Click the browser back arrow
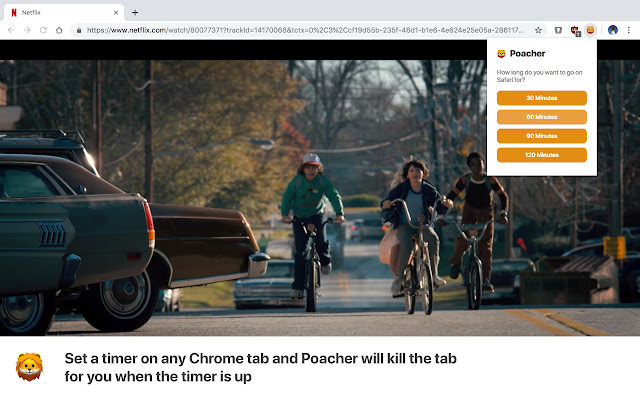This screenshot has width=640, height=400. [11, 30]
